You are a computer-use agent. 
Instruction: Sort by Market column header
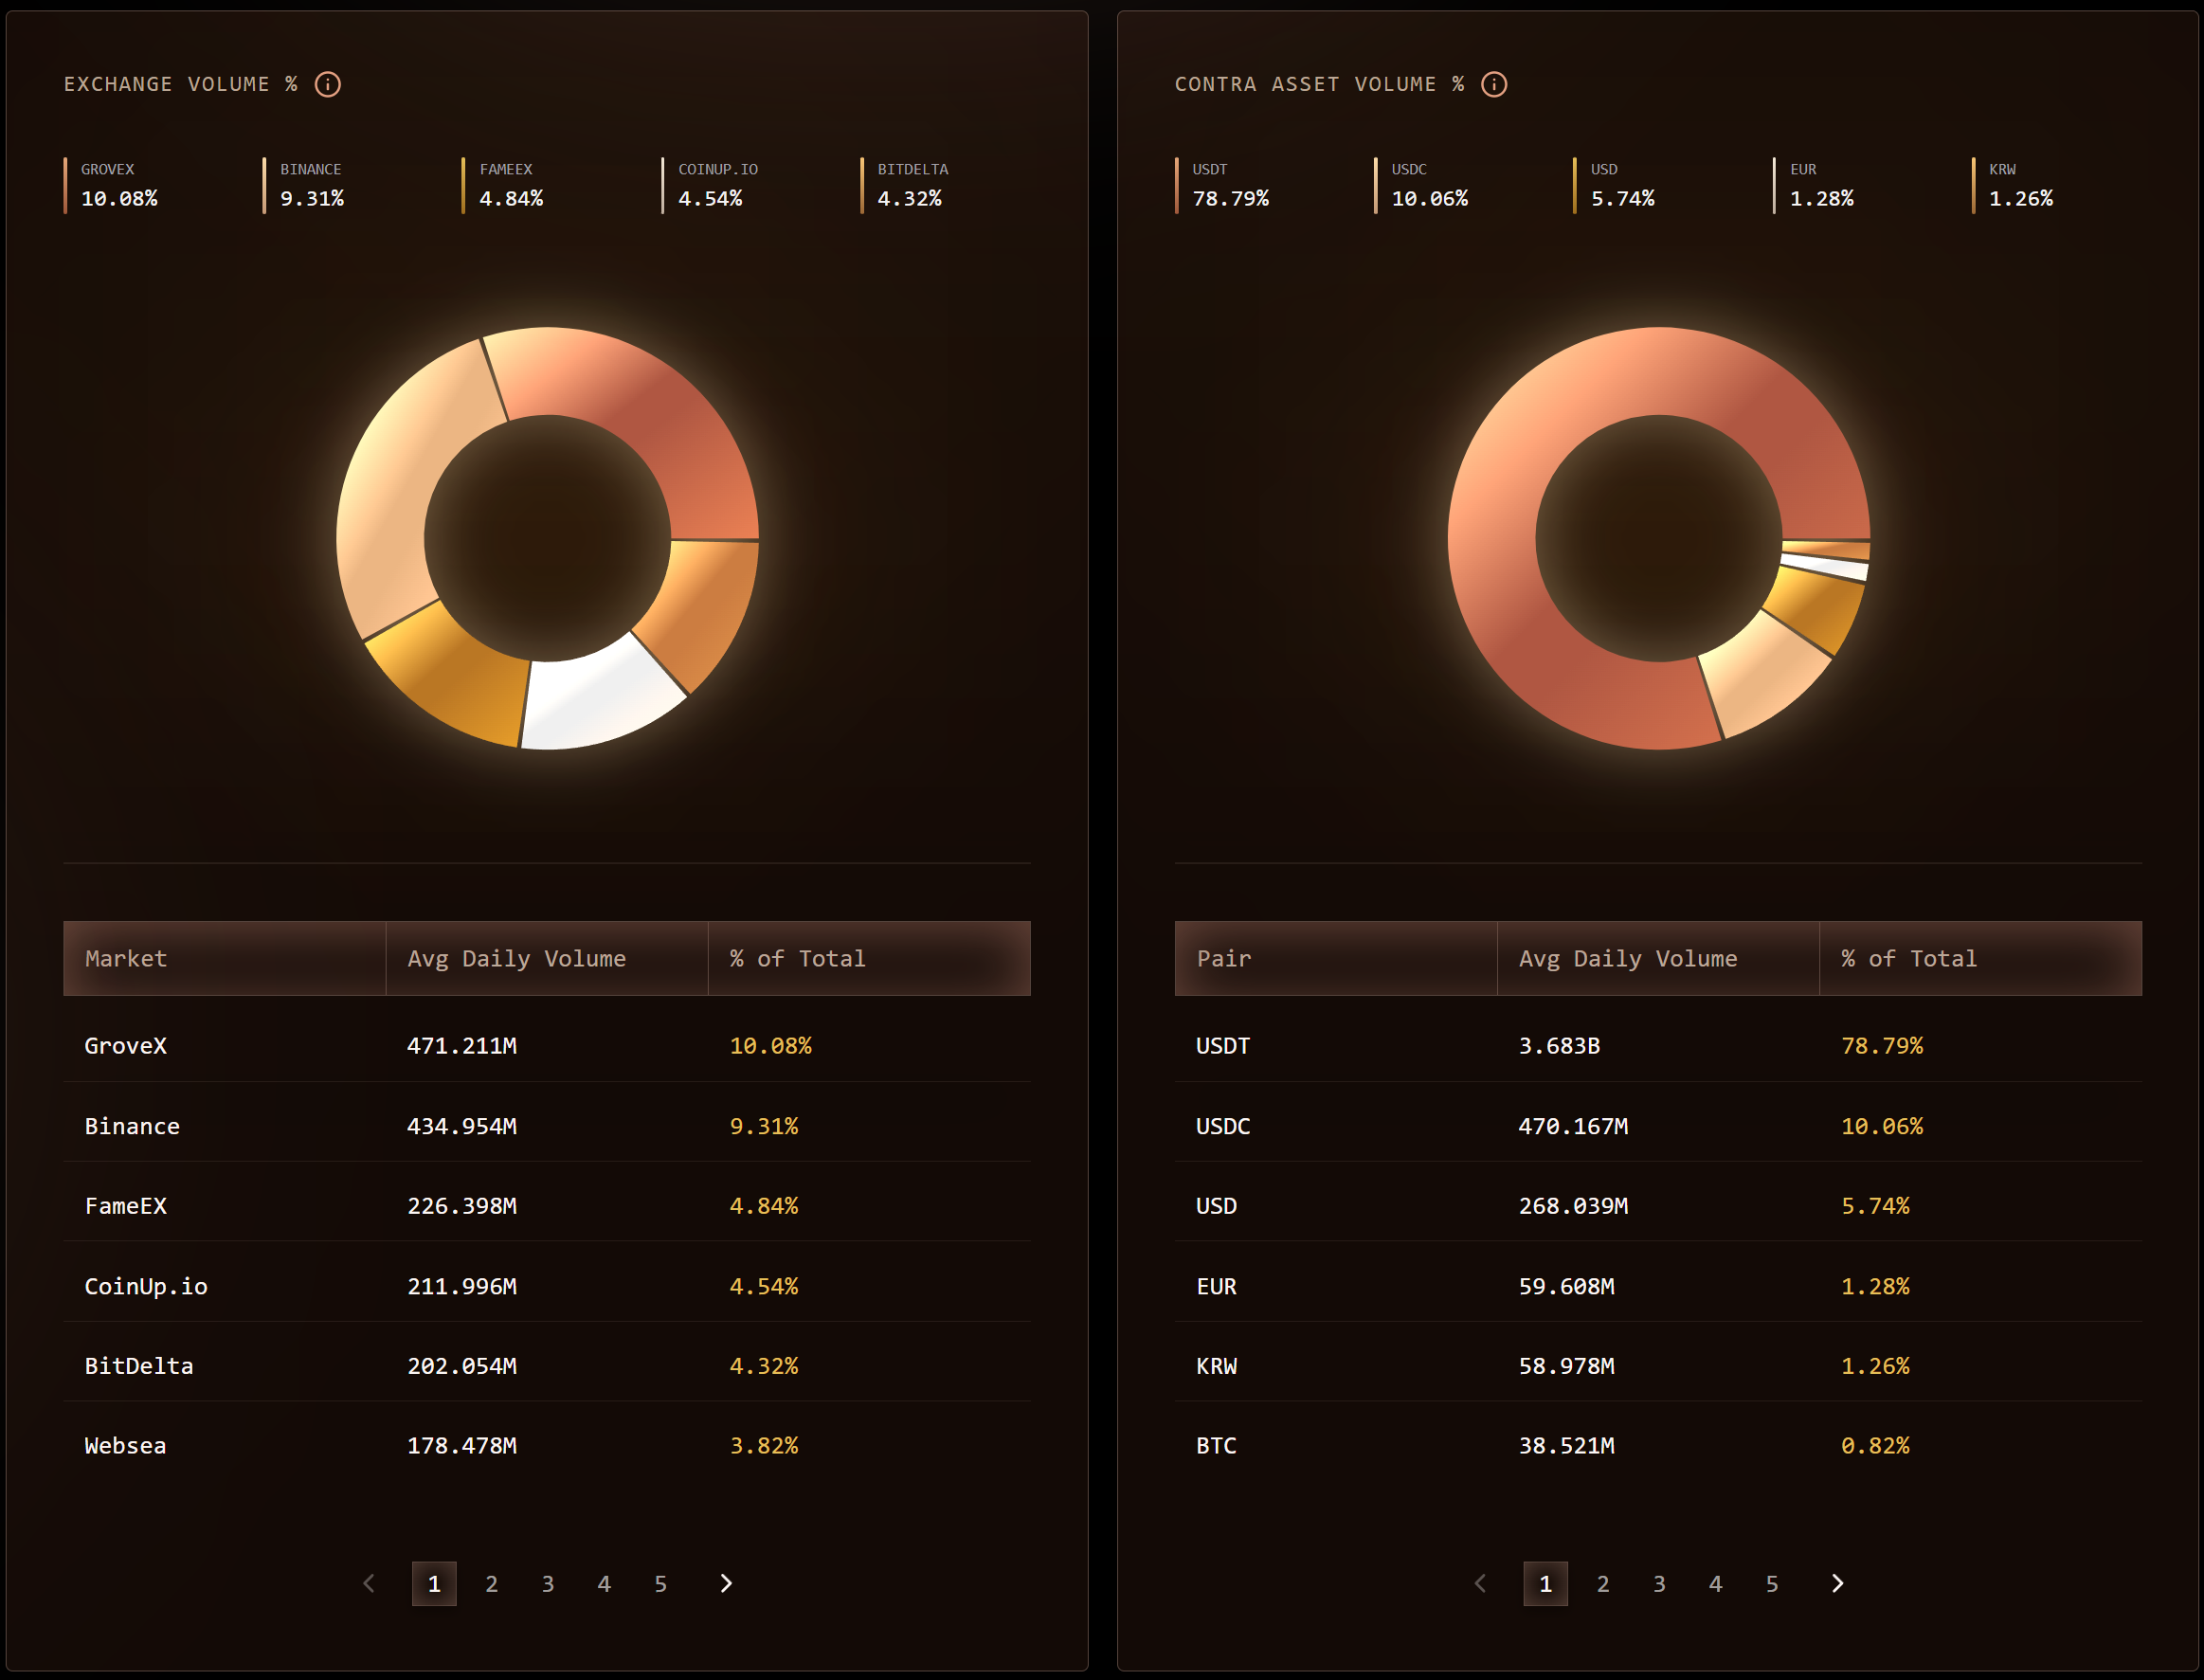pyautogui.click(x=126, y=958)
